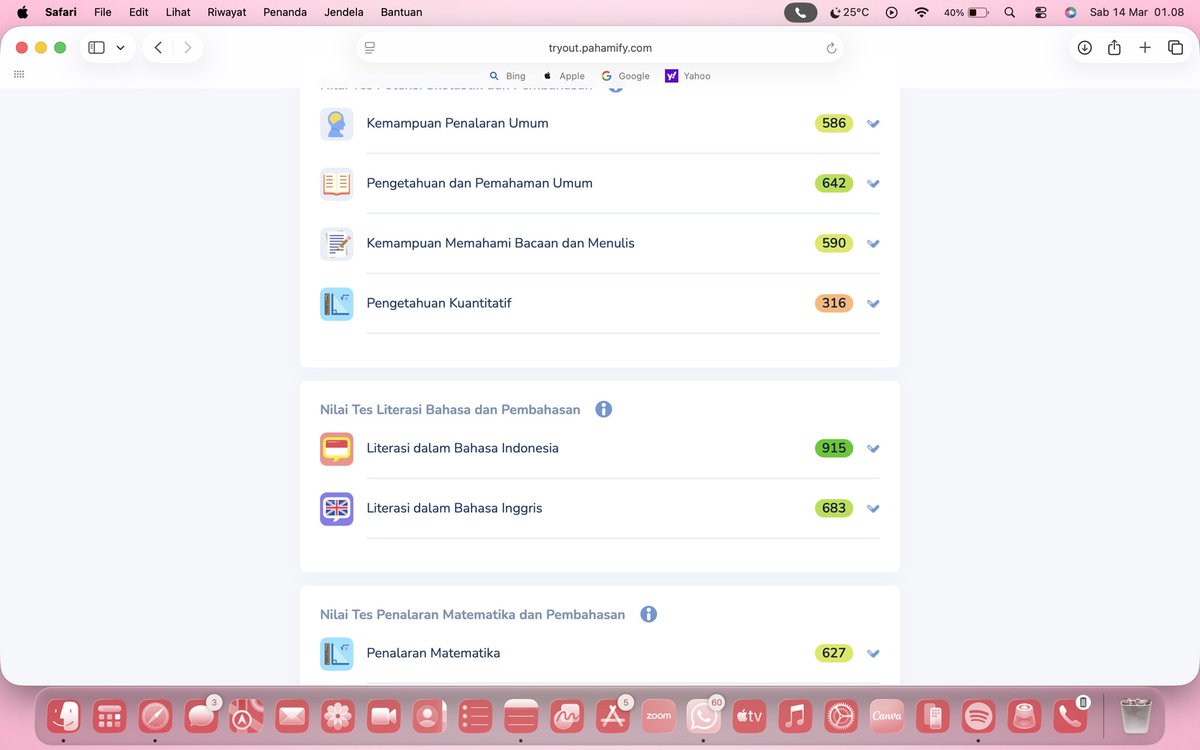The width and height of the screenshot is (1200, 750).
Task: Launch Zoom from the Dock
Action: pos(658,716)
